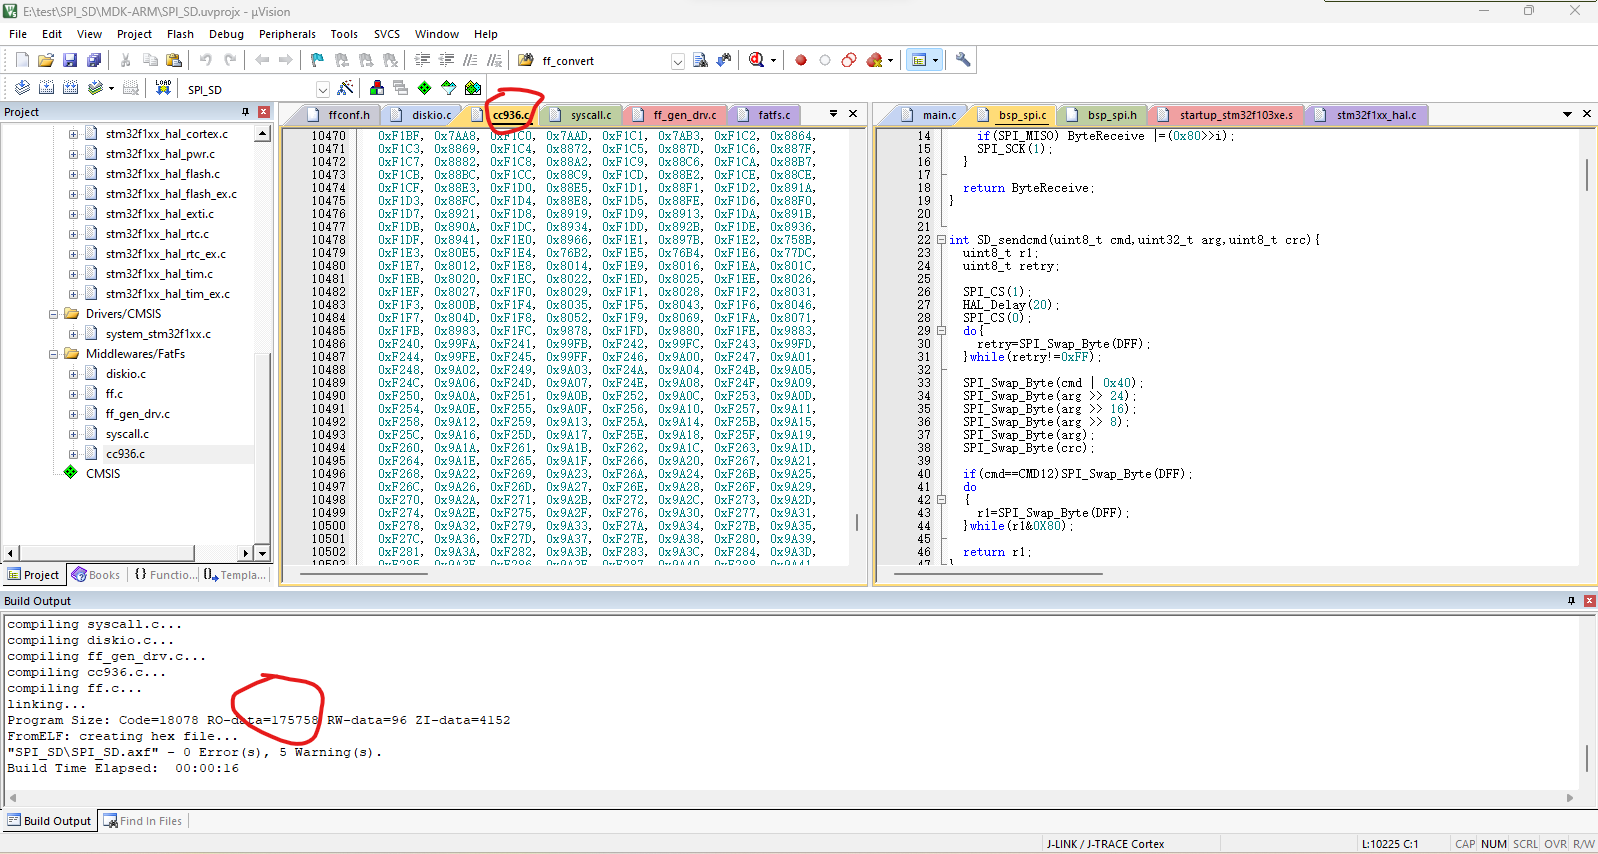Toggle Enable/Disable Breakpoint hollow circle
Screen dimensions: 1598x854
[825, 60]
